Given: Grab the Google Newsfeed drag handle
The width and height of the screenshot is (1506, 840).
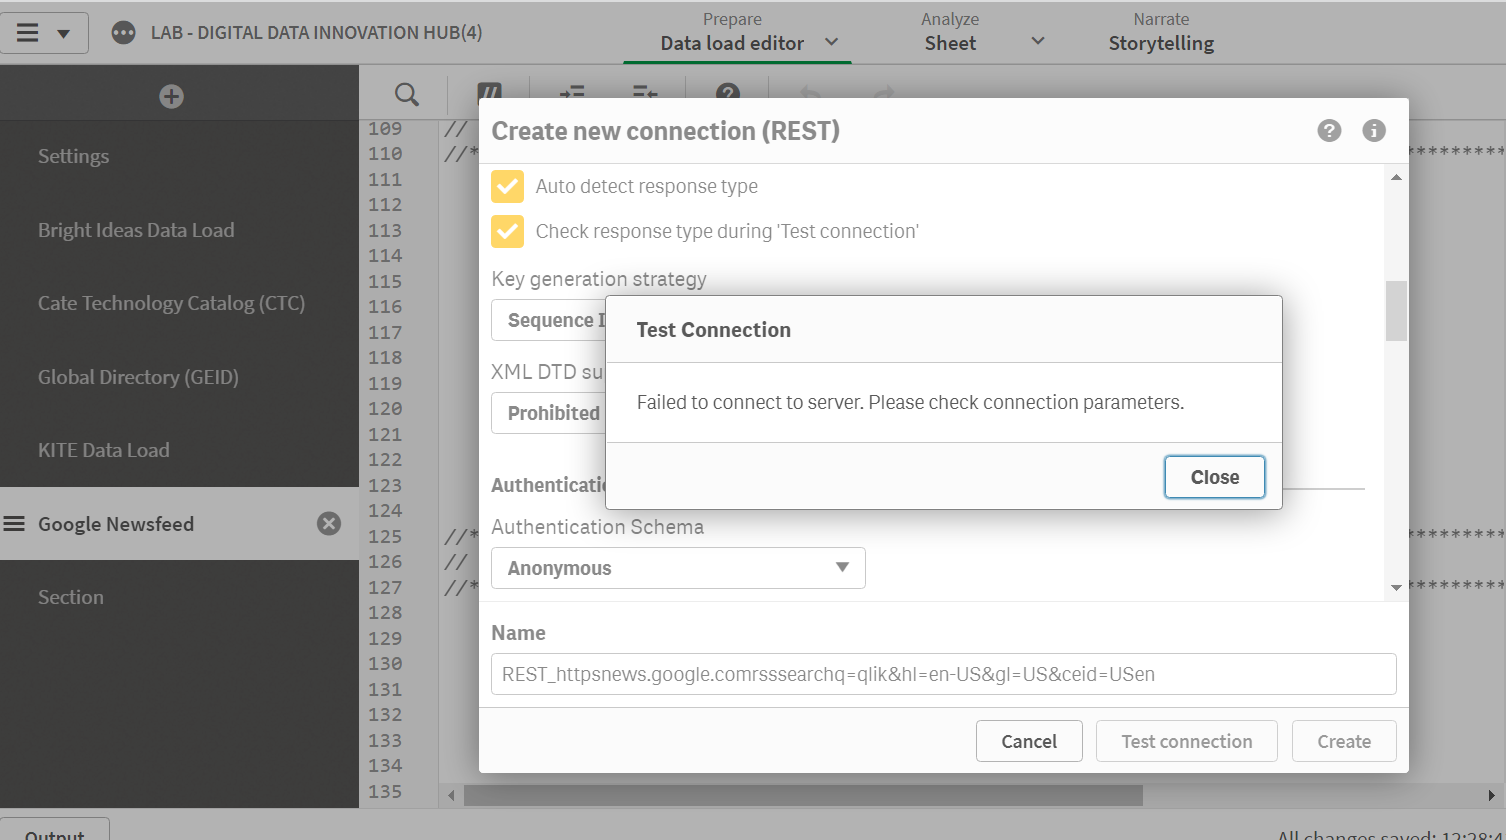Looking at the screenshot, I should coord(14,523).
